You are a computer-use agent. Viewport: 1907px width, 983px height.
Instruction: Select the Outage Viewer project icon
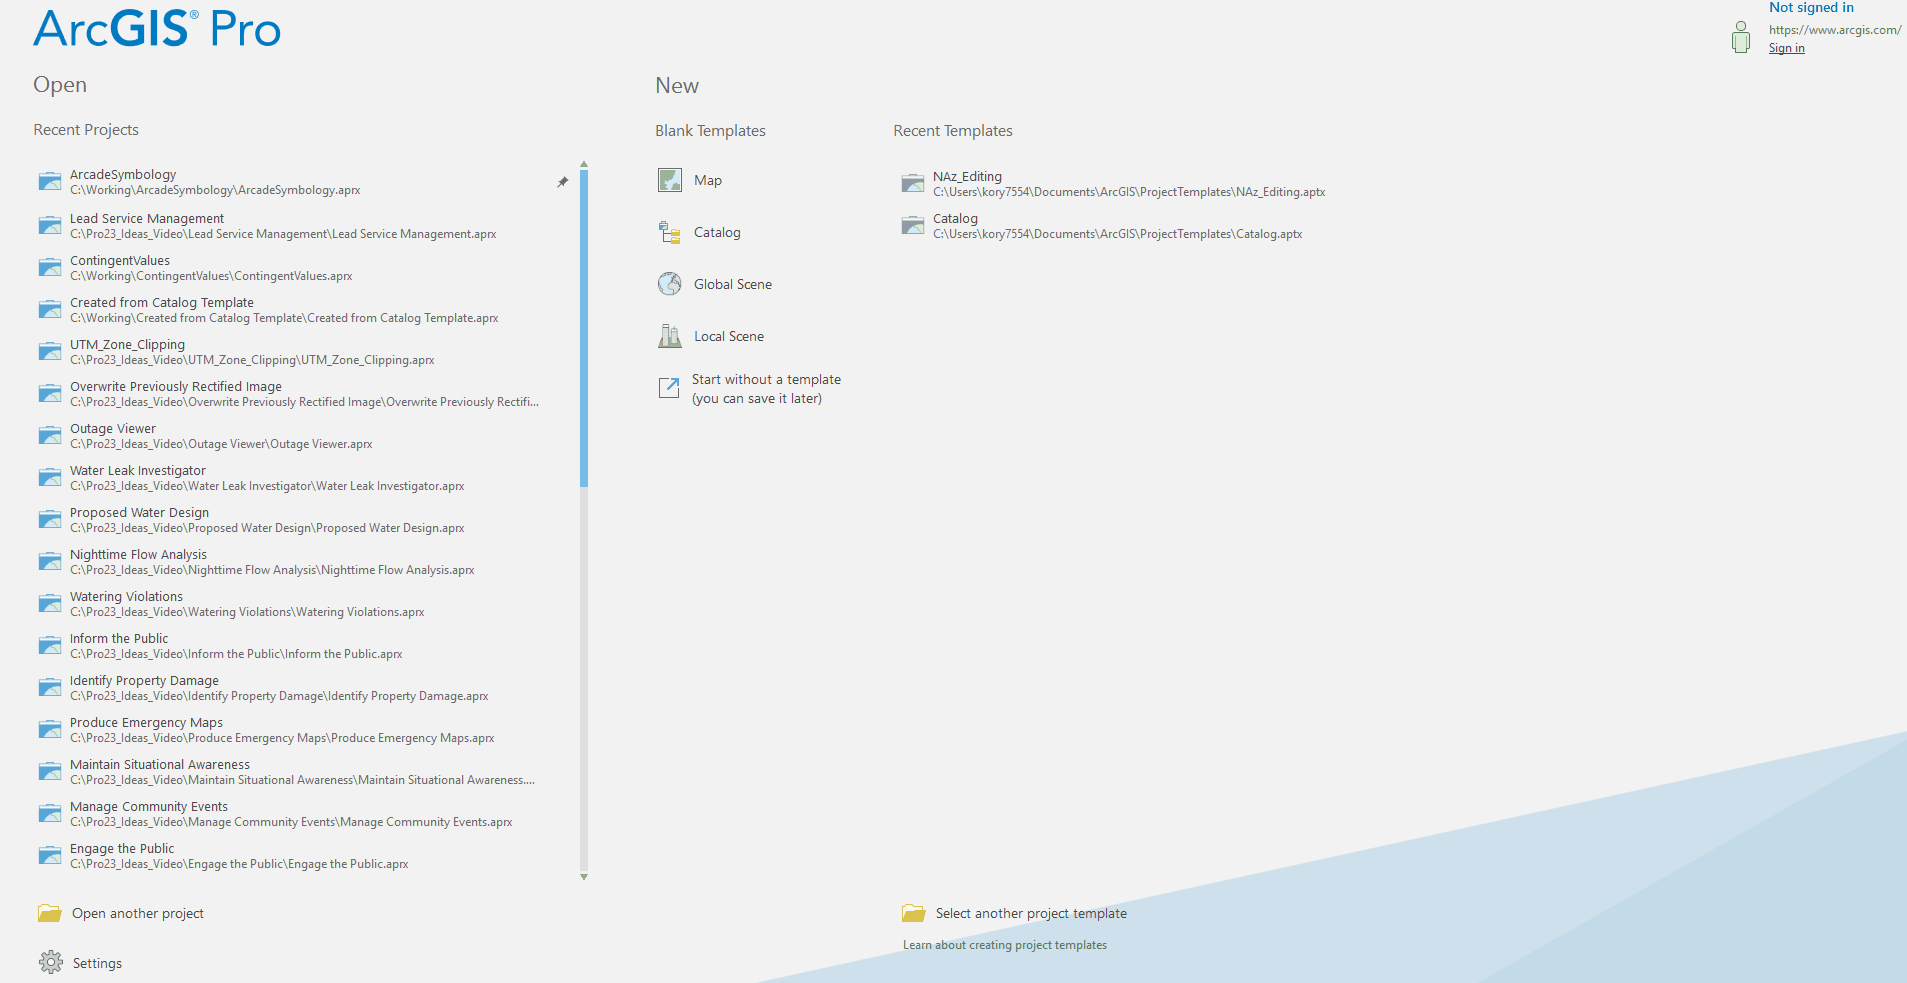[x=50, y=435]
